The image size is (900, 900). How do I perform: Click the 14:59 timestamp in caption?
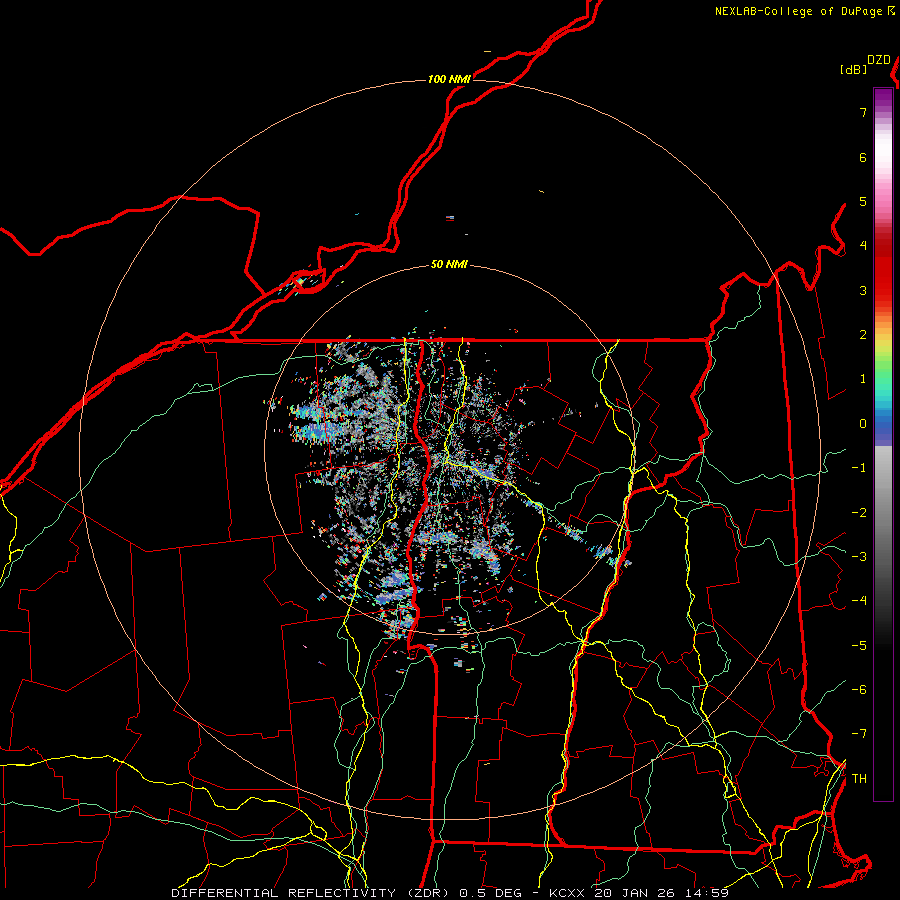[x=706, y=893]
